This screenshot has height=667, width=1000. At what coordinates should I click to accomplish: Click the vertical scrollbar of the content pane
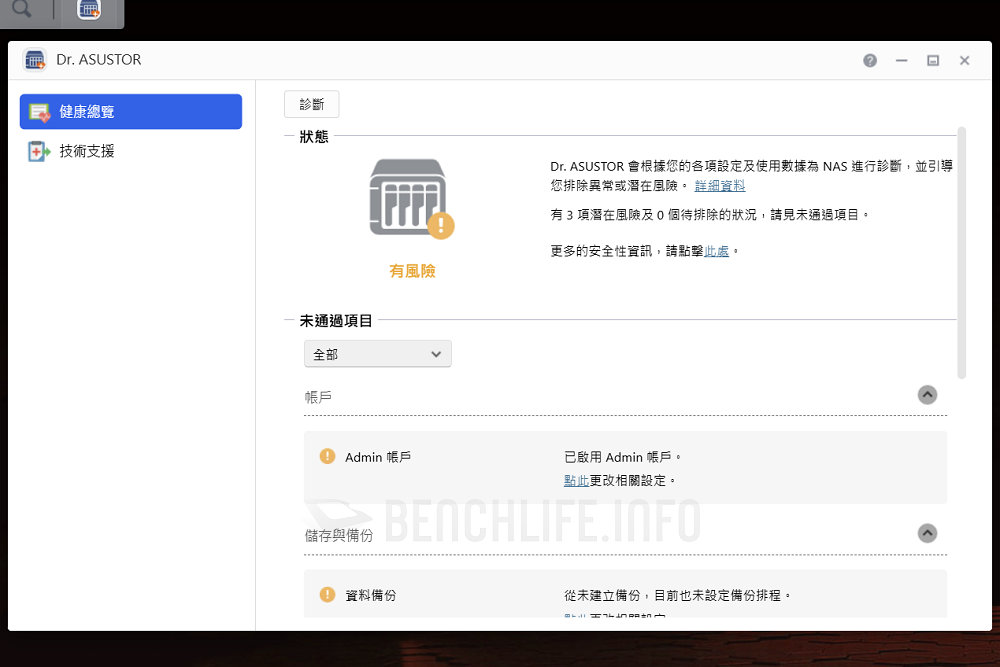(x=961, y=250)
